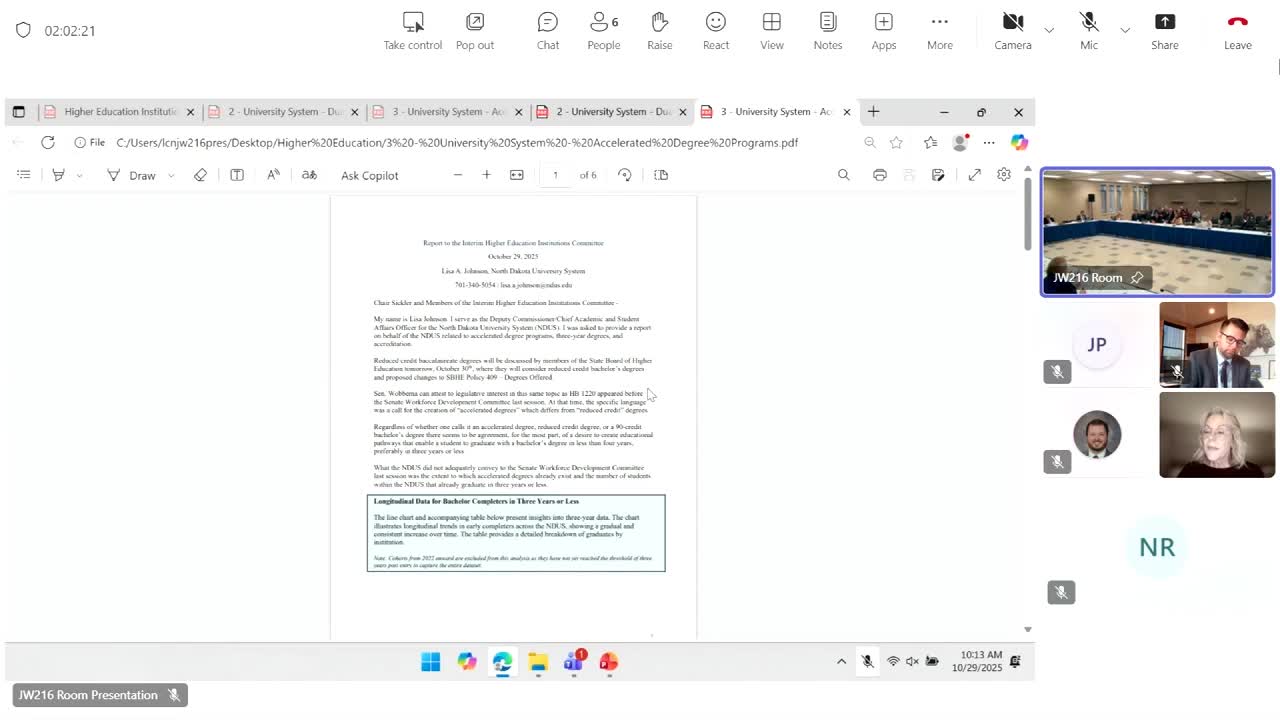Unmute the Mic
This screenshot has width=1280, height=720.
[1089, 31]
